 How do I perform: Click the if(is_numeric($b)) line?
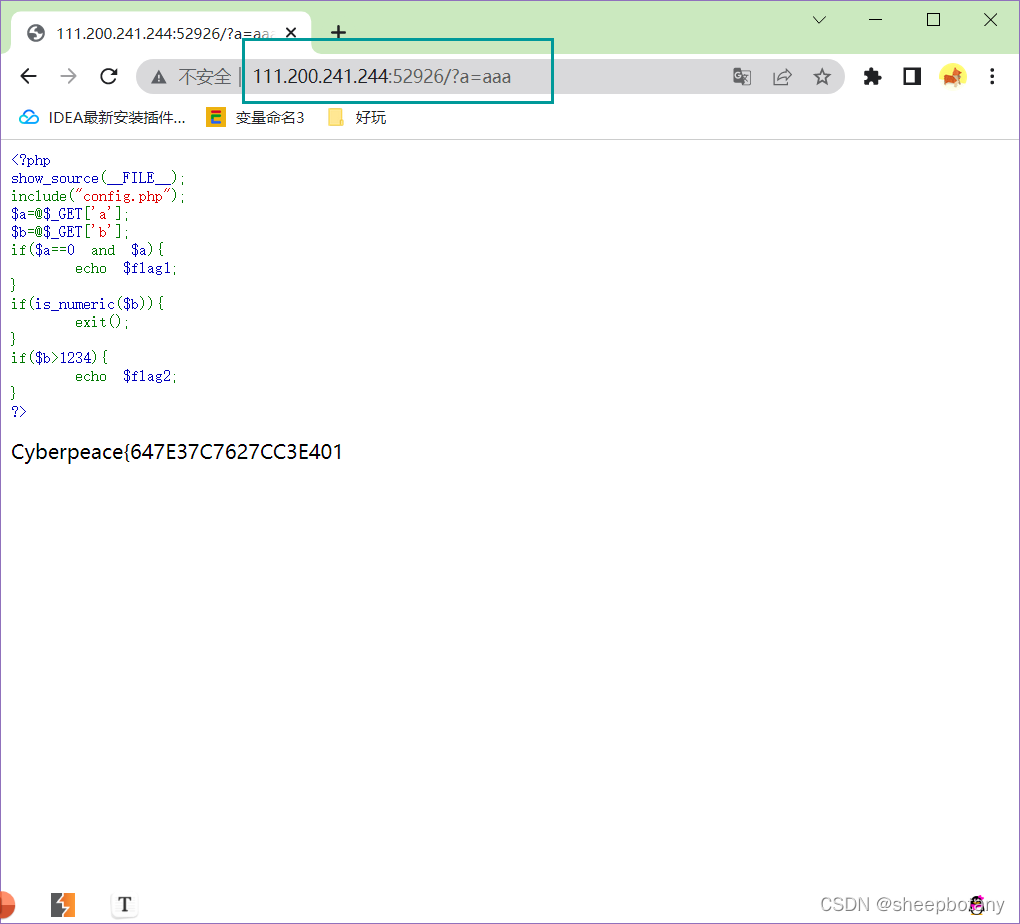[x=87, y=304]
